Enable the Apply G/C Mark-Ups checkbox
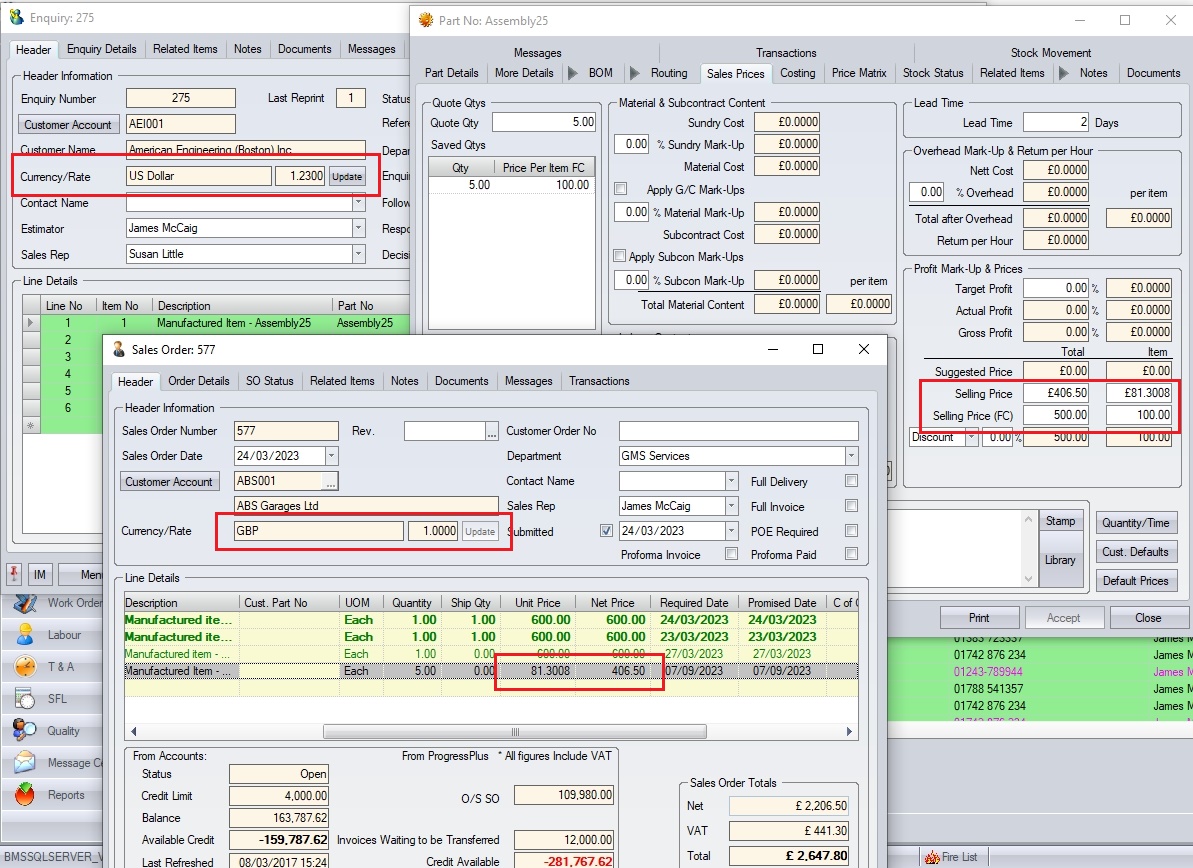 coord(621,189)
